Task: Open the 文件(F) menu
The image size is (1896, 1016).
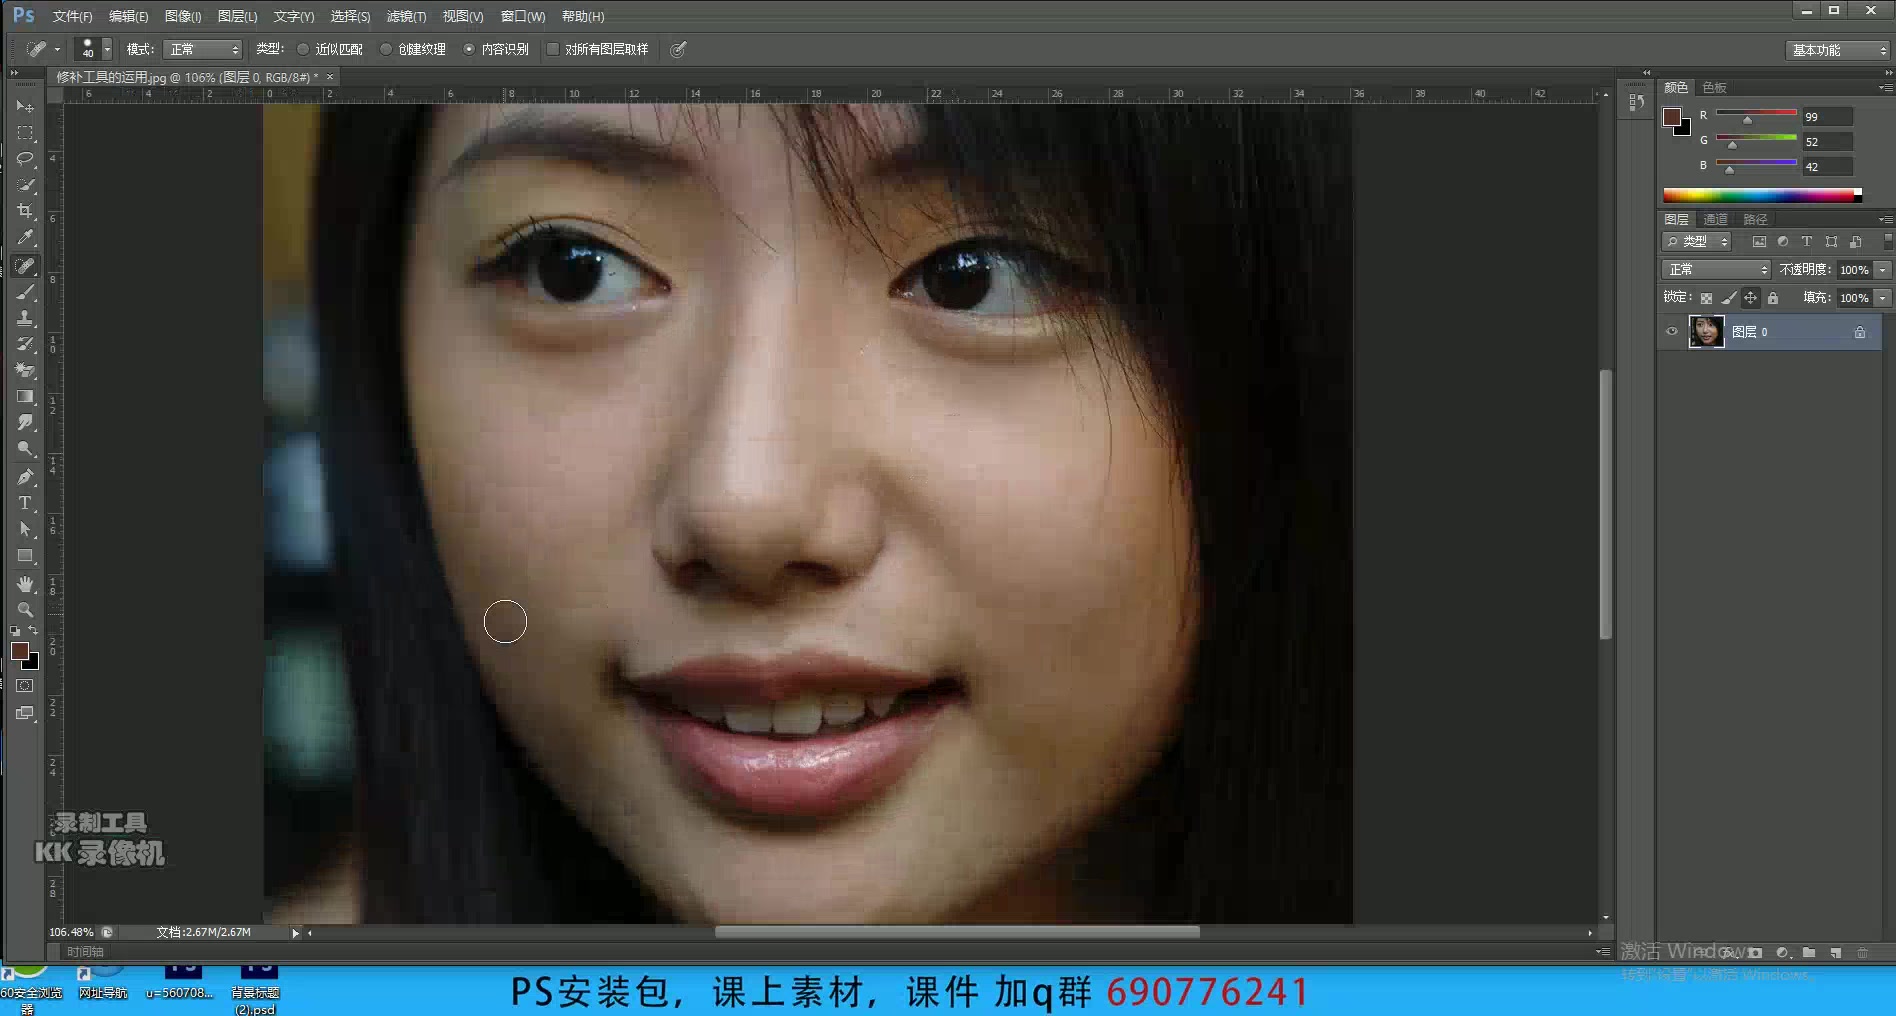Action: point(72,17)
